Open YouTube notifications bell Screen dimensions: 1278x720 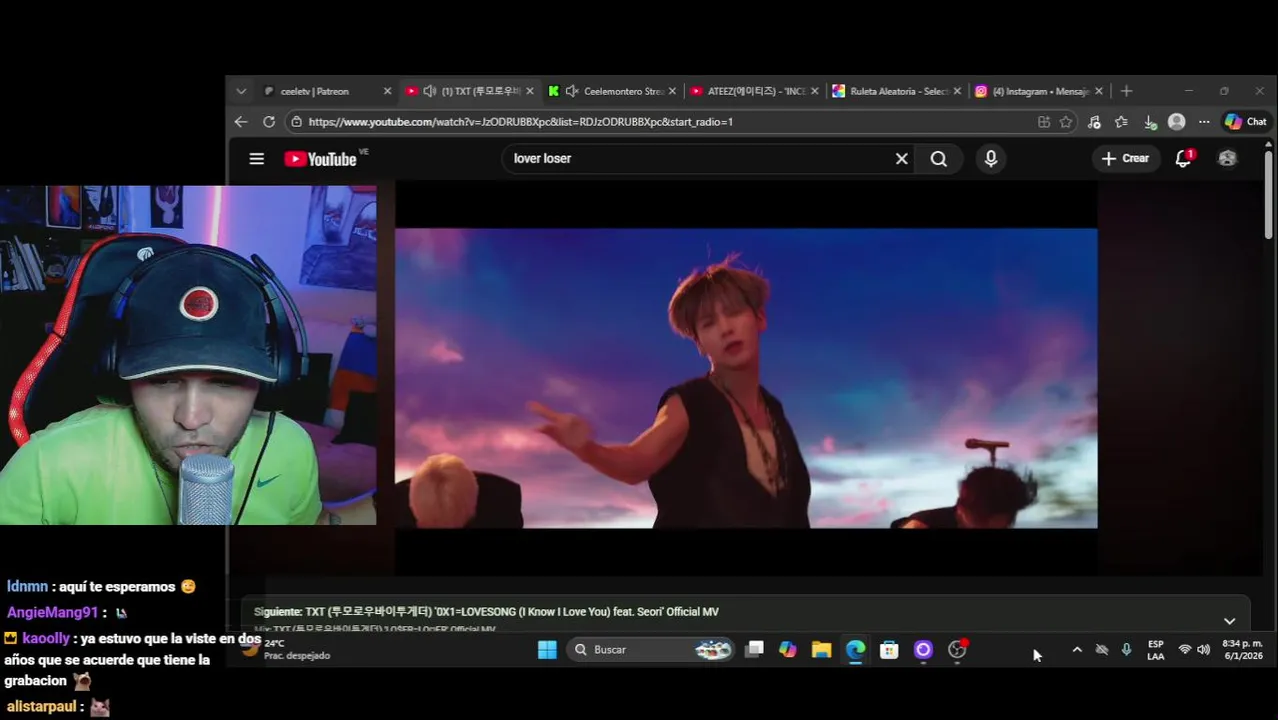tap(1184, 158)
